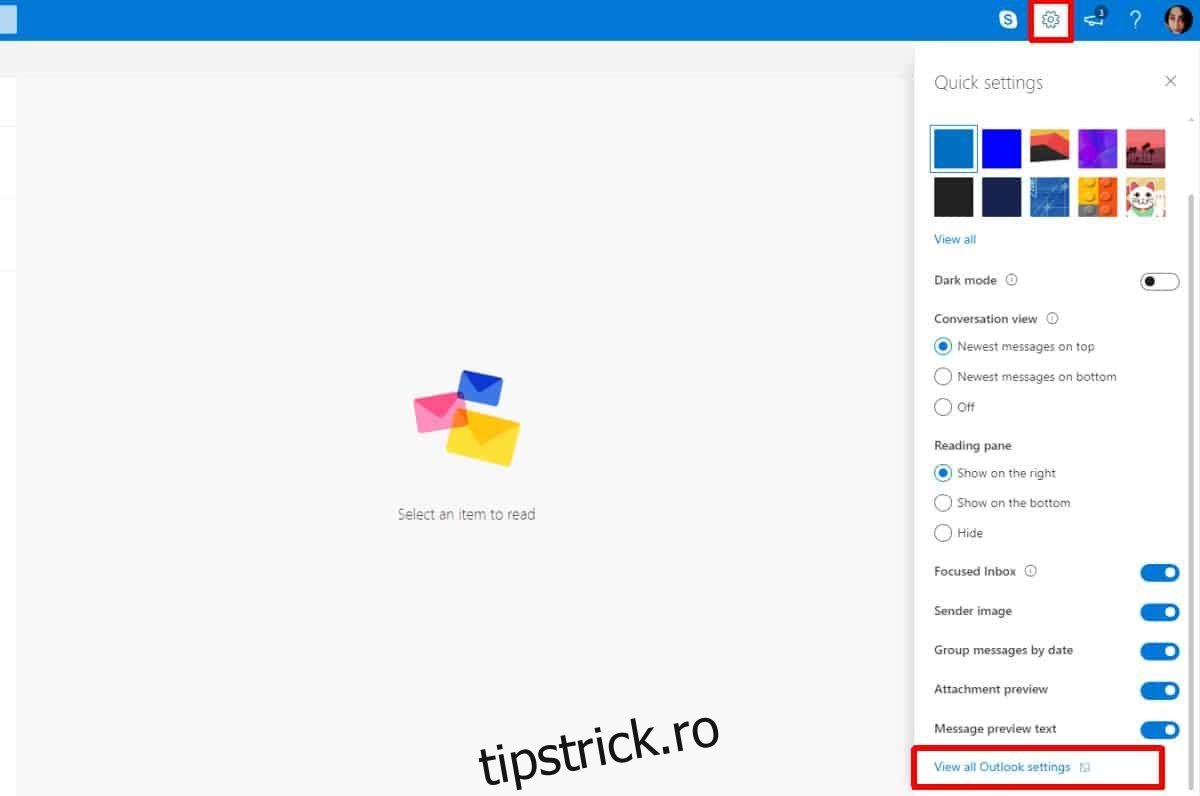This screenshot has width=1200, height=796.
Task: Choose the lucky cat theme thumbnail
Action: pos(1145,197)
